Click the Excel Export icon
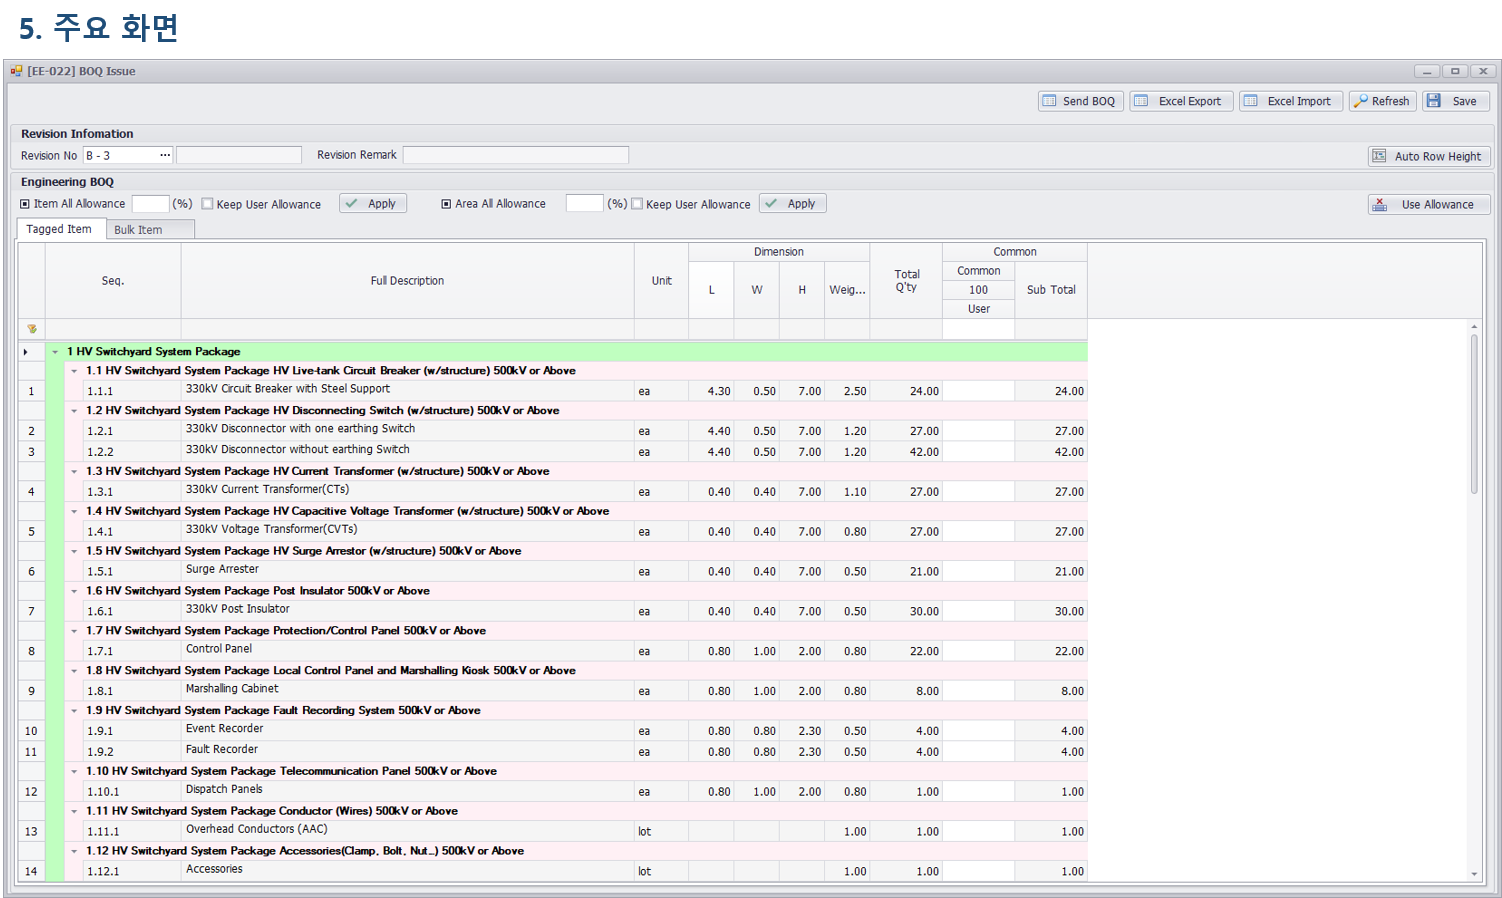This screenshot has width=1502, height=898. tap(1141, 101)
